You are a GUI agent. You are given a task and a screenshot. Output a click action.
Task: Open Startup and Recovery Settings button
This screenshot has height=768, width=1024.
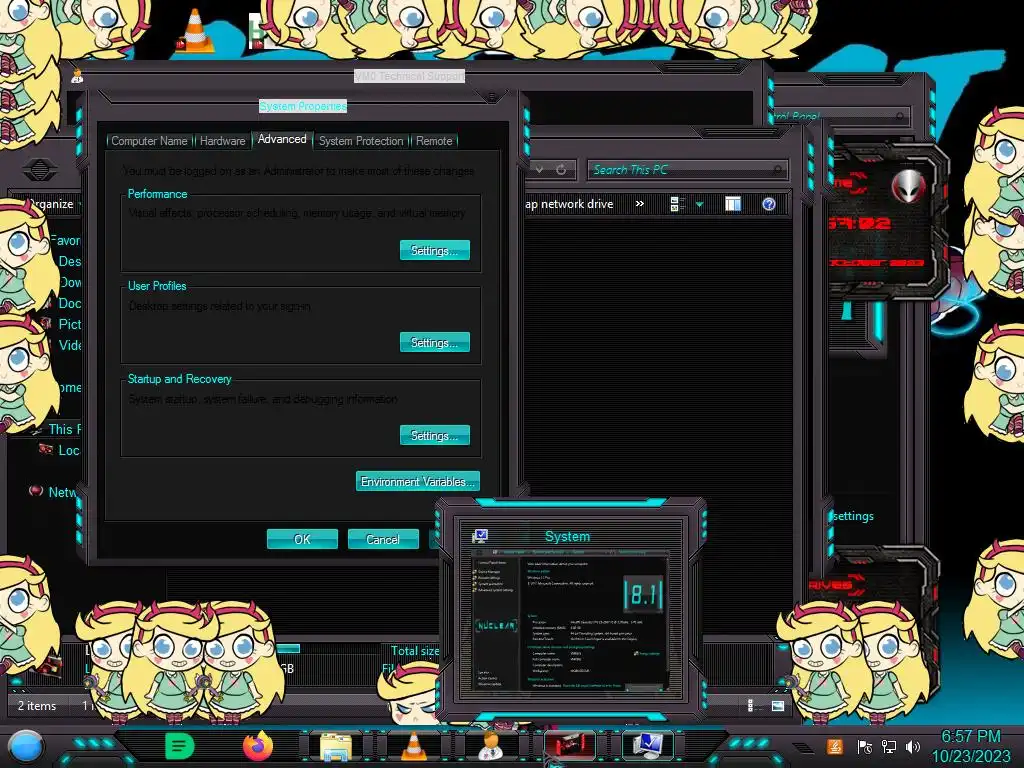pos(434,436)
